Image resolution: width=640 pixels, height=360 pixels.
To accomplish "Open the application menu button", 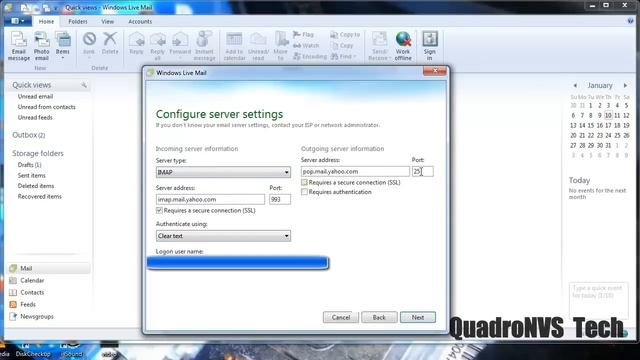I will point(18,21).
